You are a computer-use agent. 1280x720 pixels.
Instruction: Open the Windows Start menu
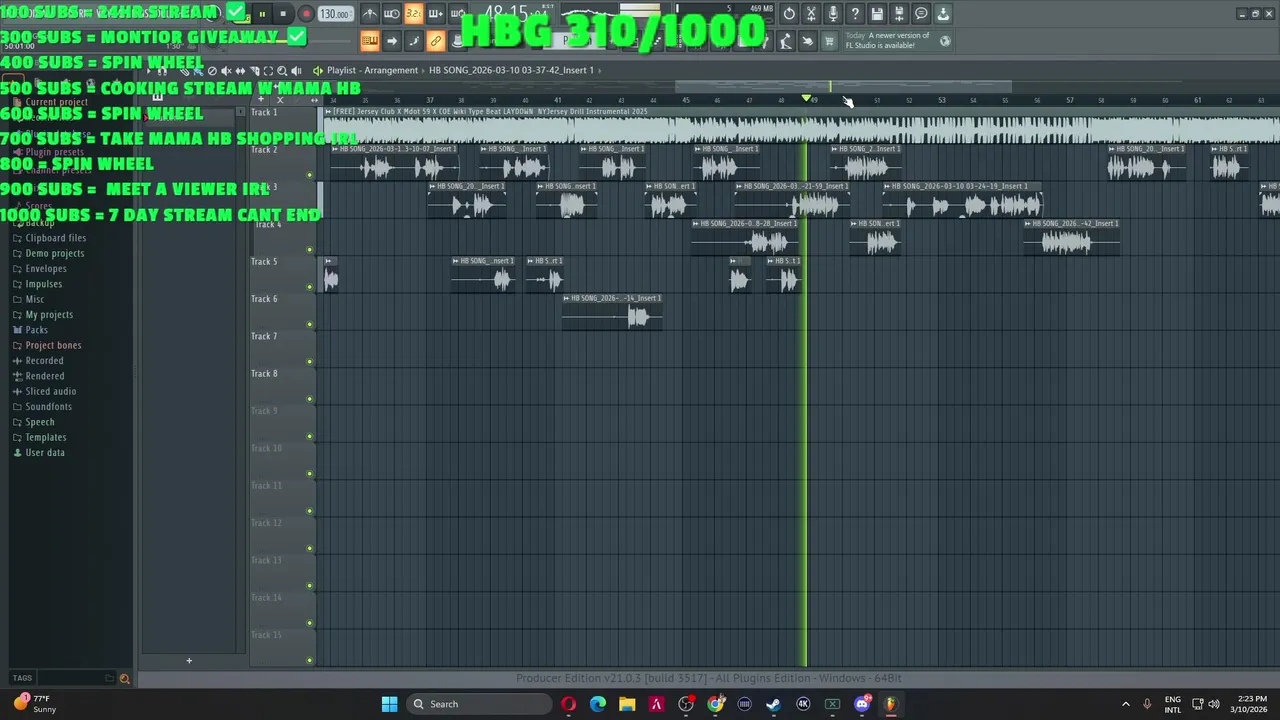389,704
